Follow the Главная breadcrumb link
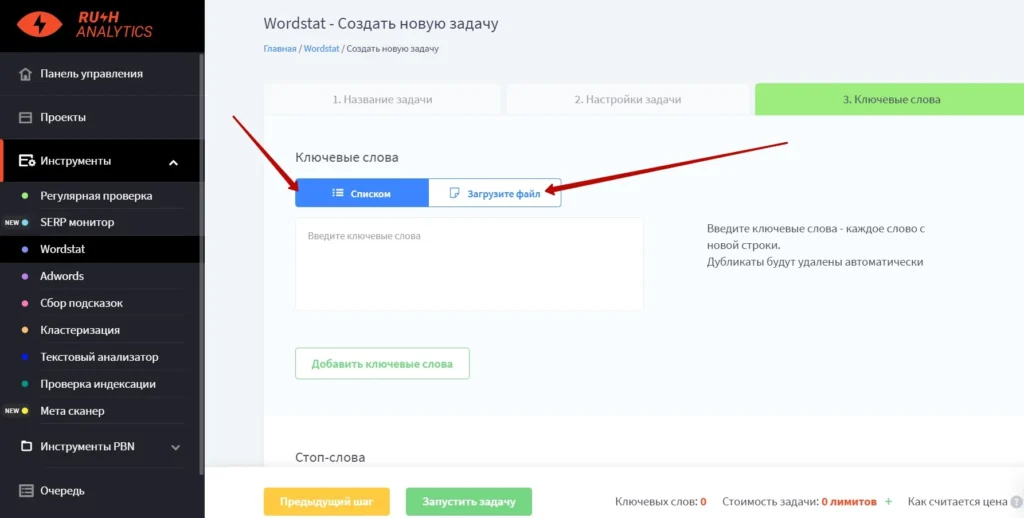The width and height of the screenshot is (1024, 518). (280, 49)
